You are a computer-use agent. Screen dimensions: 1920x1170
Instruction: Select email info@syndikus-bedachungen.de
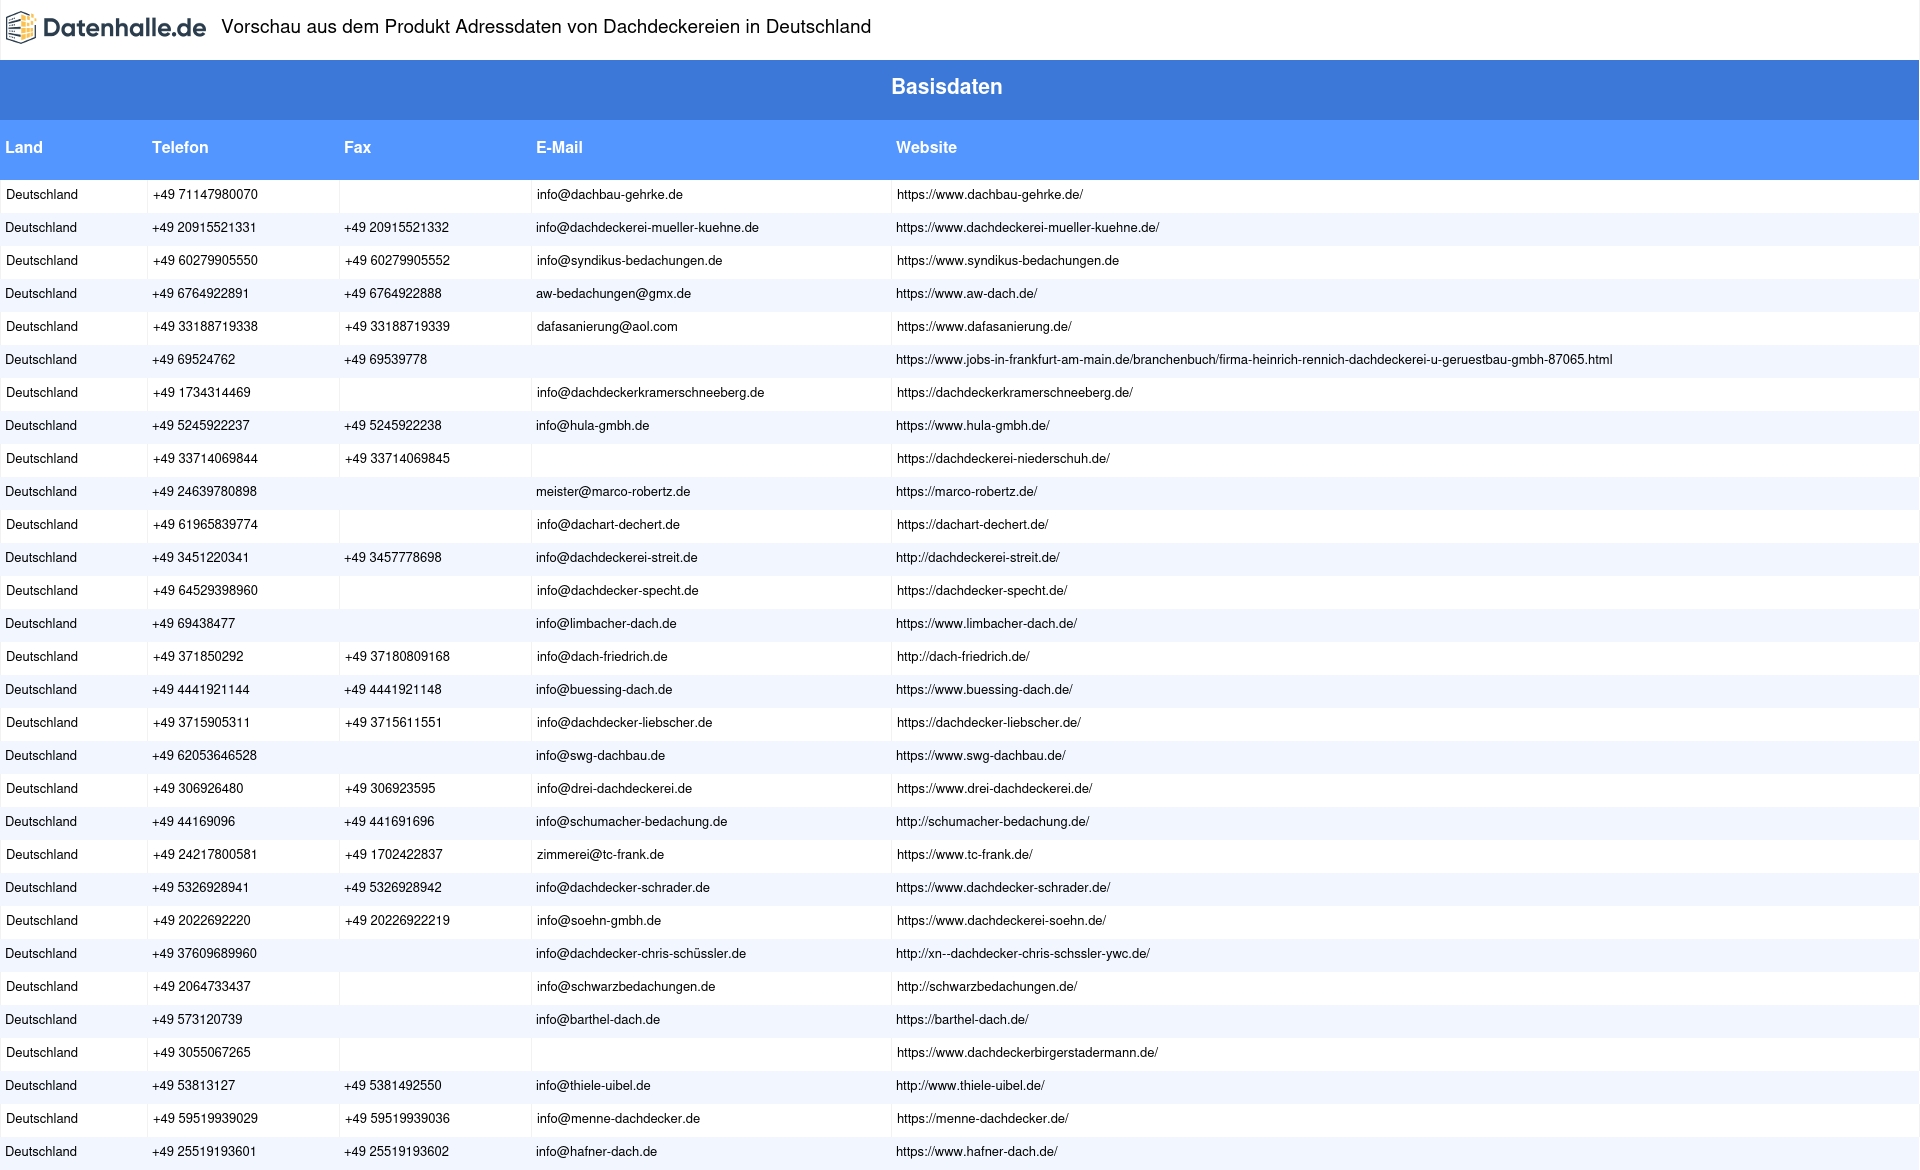click(x=629, y=261)
